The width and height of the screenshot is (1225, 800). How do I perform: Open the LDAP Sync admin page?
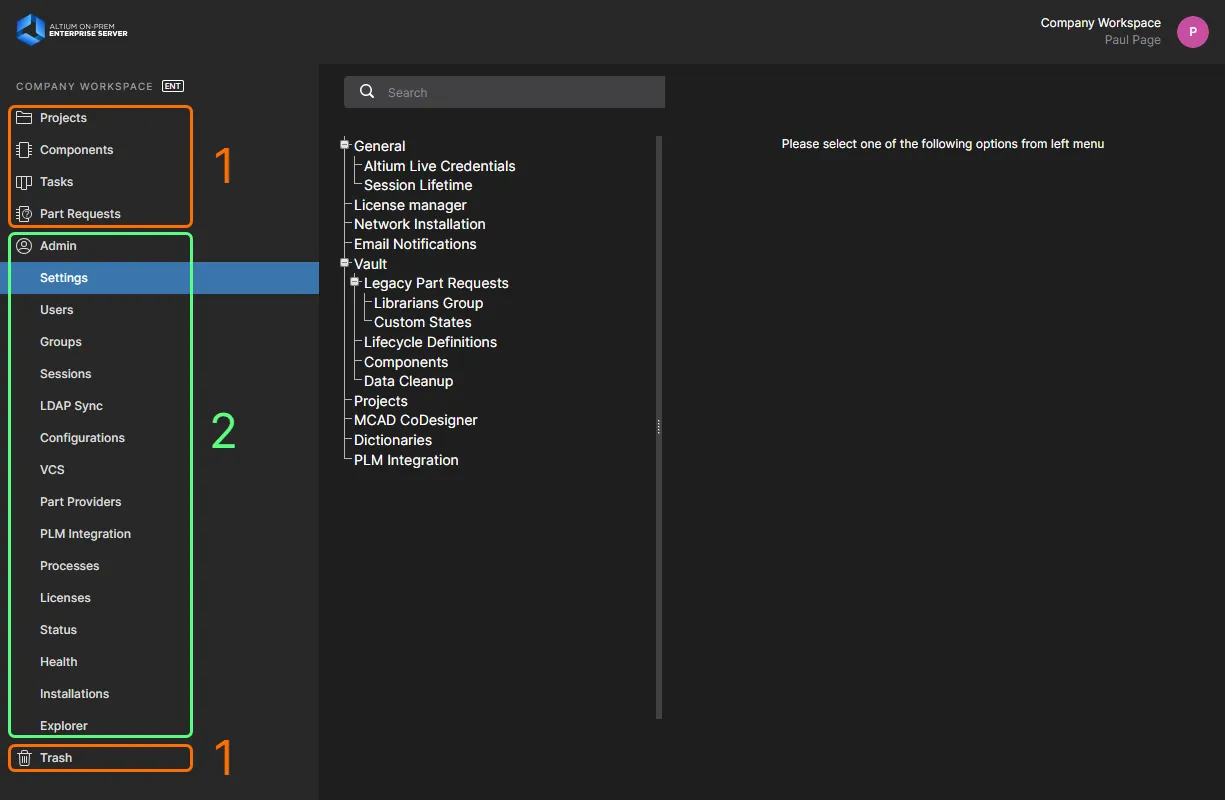coord(160,406)
